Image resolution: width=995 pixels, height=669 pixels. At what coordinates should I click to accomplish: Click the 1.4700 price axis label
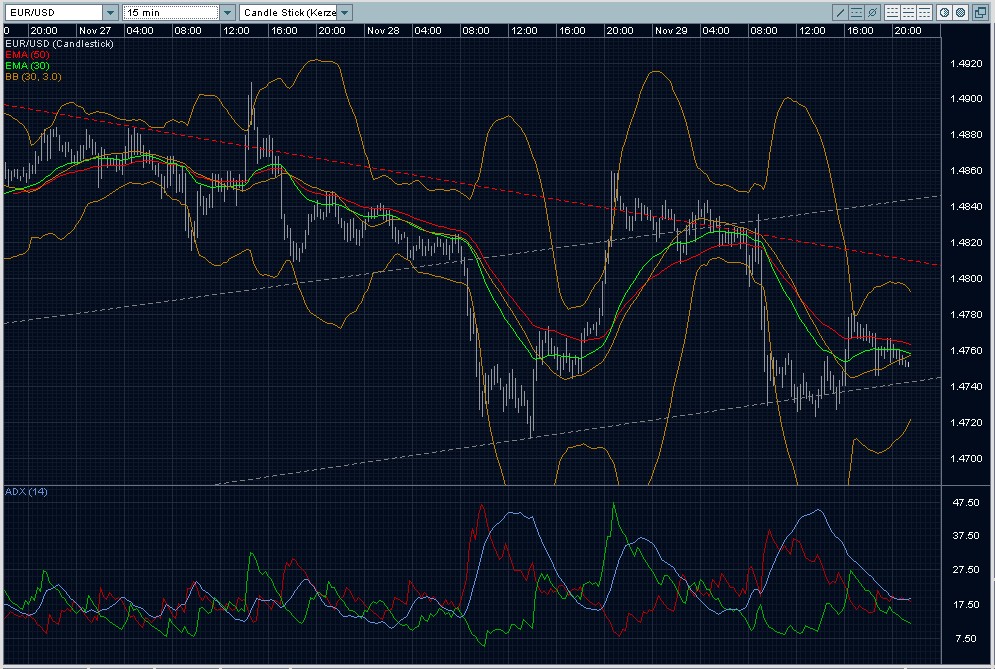966,458
